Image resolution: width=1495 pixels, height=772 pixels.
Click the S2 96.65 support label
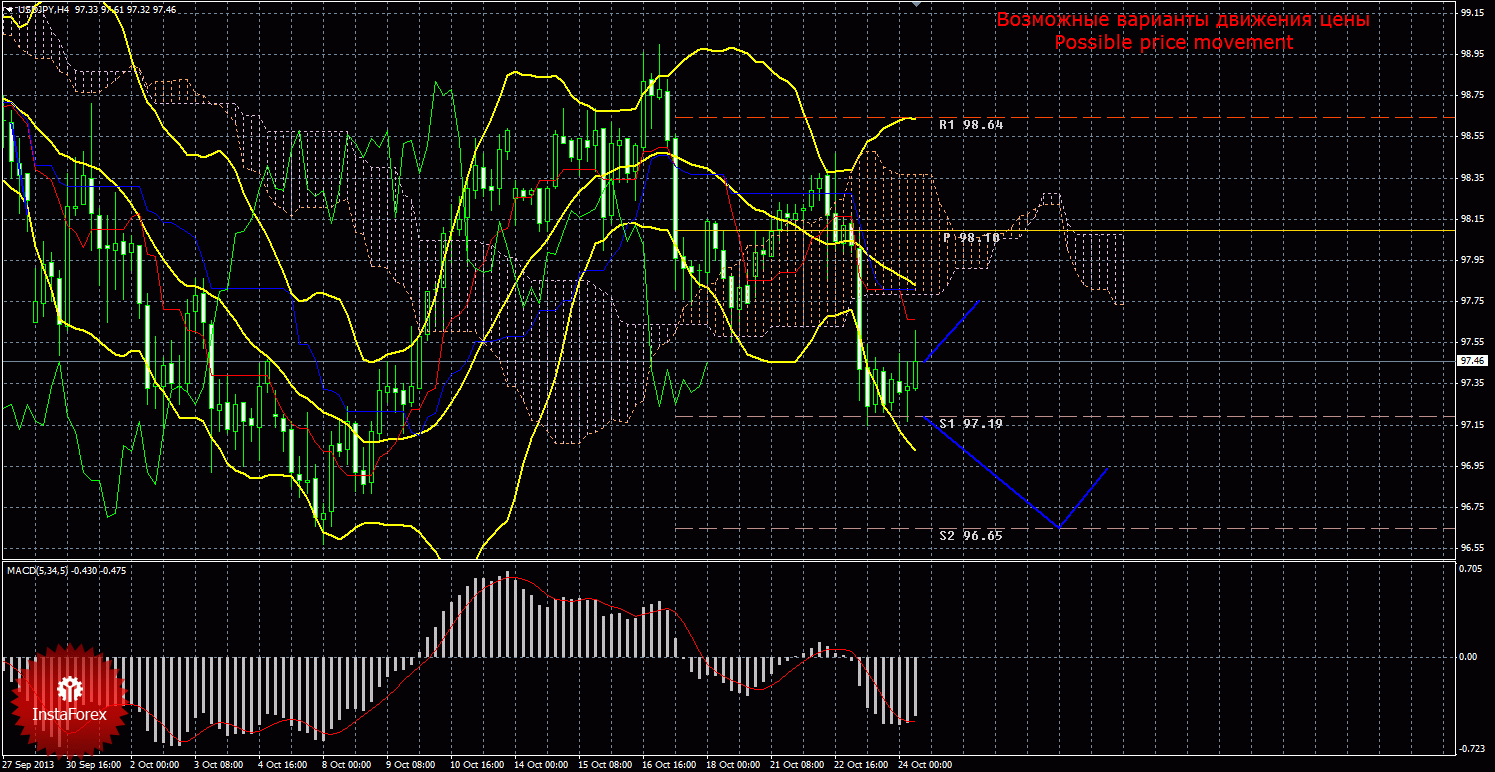click(x=970, y=536)
